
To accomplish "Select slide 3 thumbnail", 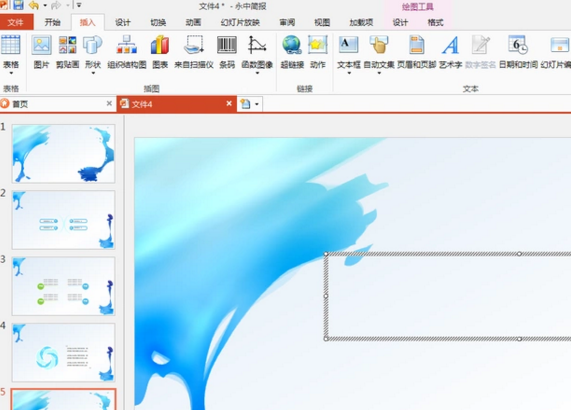I will point(63,286).
